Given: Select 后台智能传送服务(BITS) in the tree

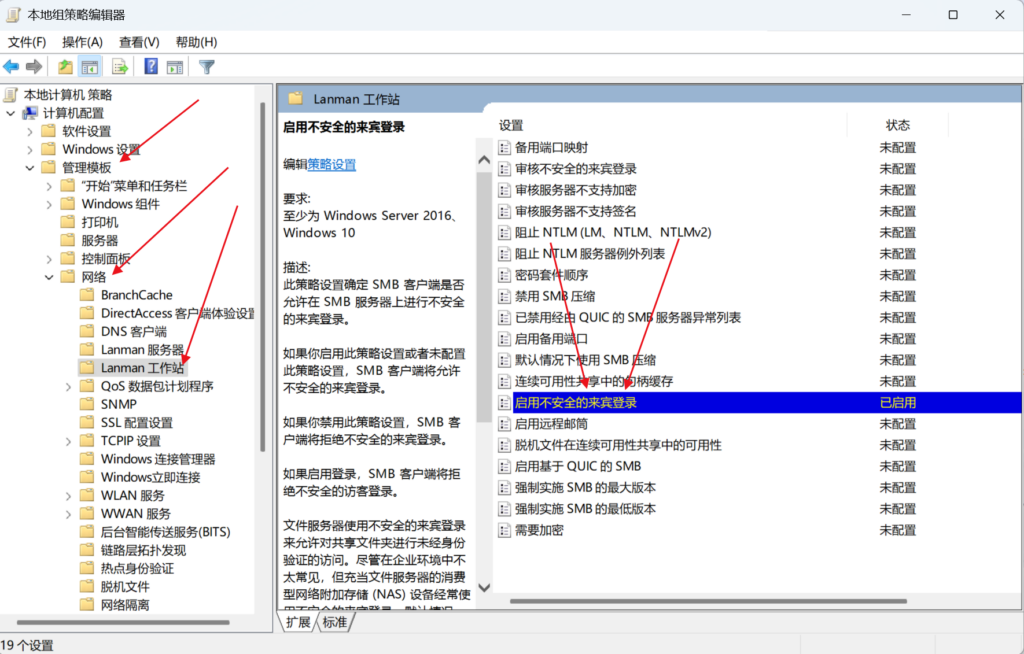Looking at the screenshot, I should (166, 532).
